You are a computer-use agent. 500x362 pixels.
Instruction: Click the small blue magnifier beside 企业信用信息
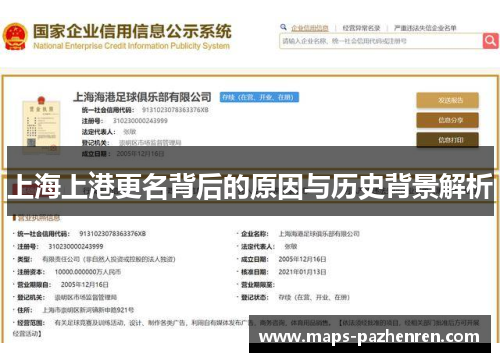(283, 27)
